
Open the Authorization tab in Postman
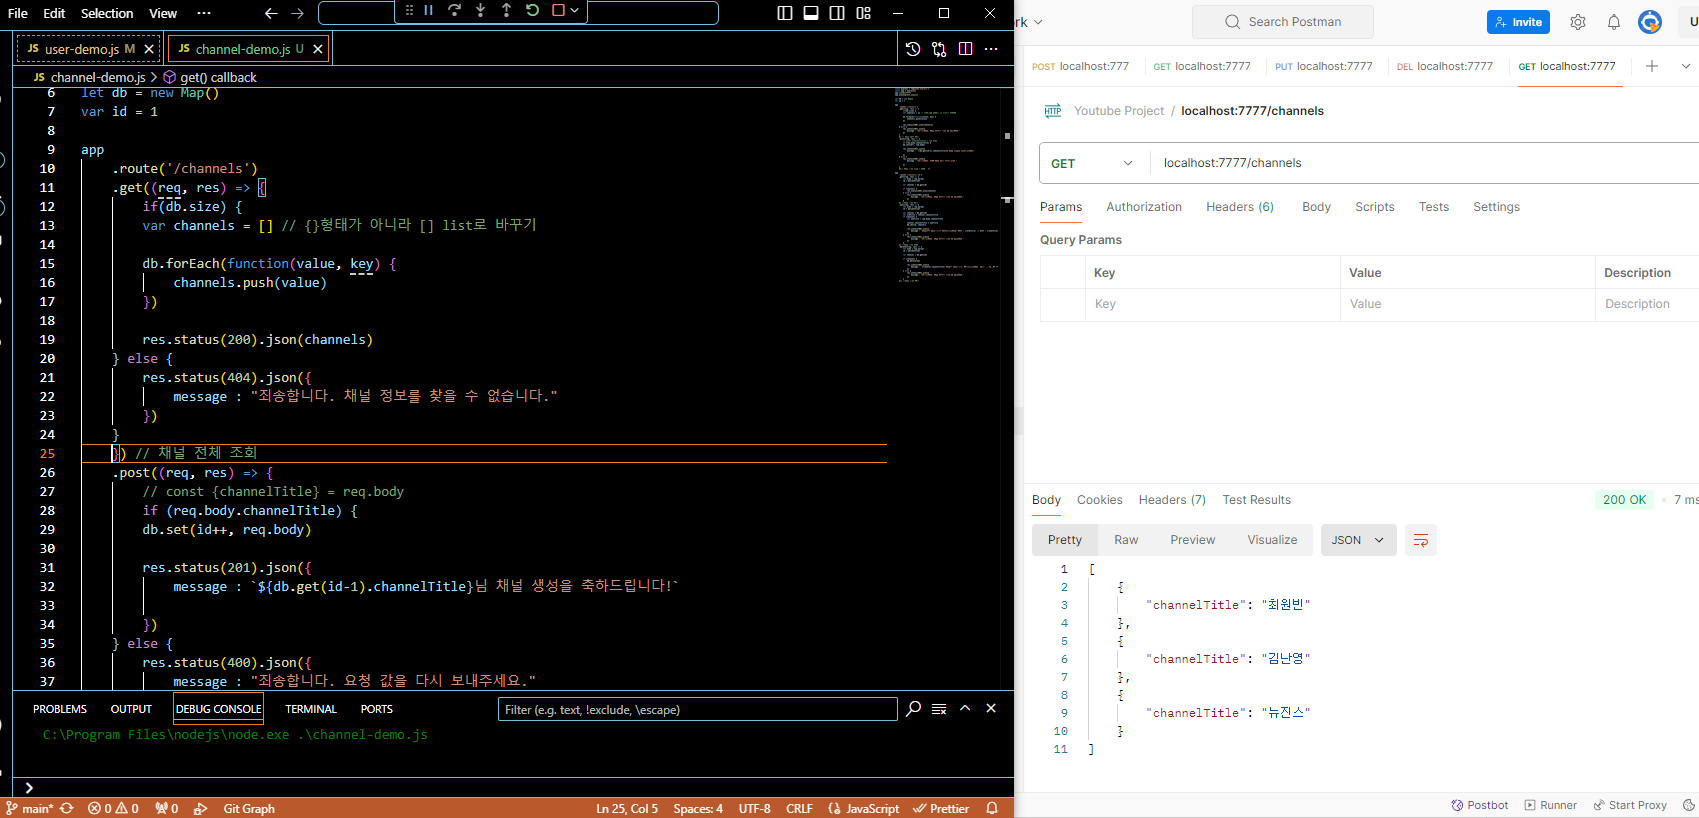click(1144, 207)
